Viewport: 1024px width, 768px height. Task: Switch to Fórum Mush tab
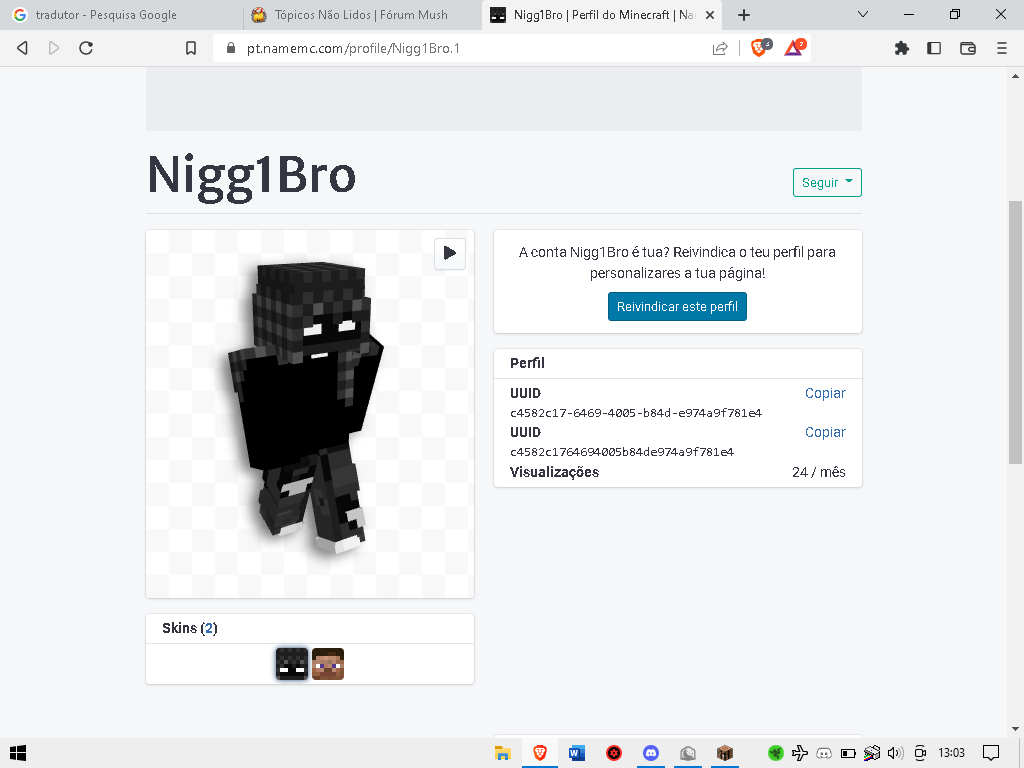362,14
